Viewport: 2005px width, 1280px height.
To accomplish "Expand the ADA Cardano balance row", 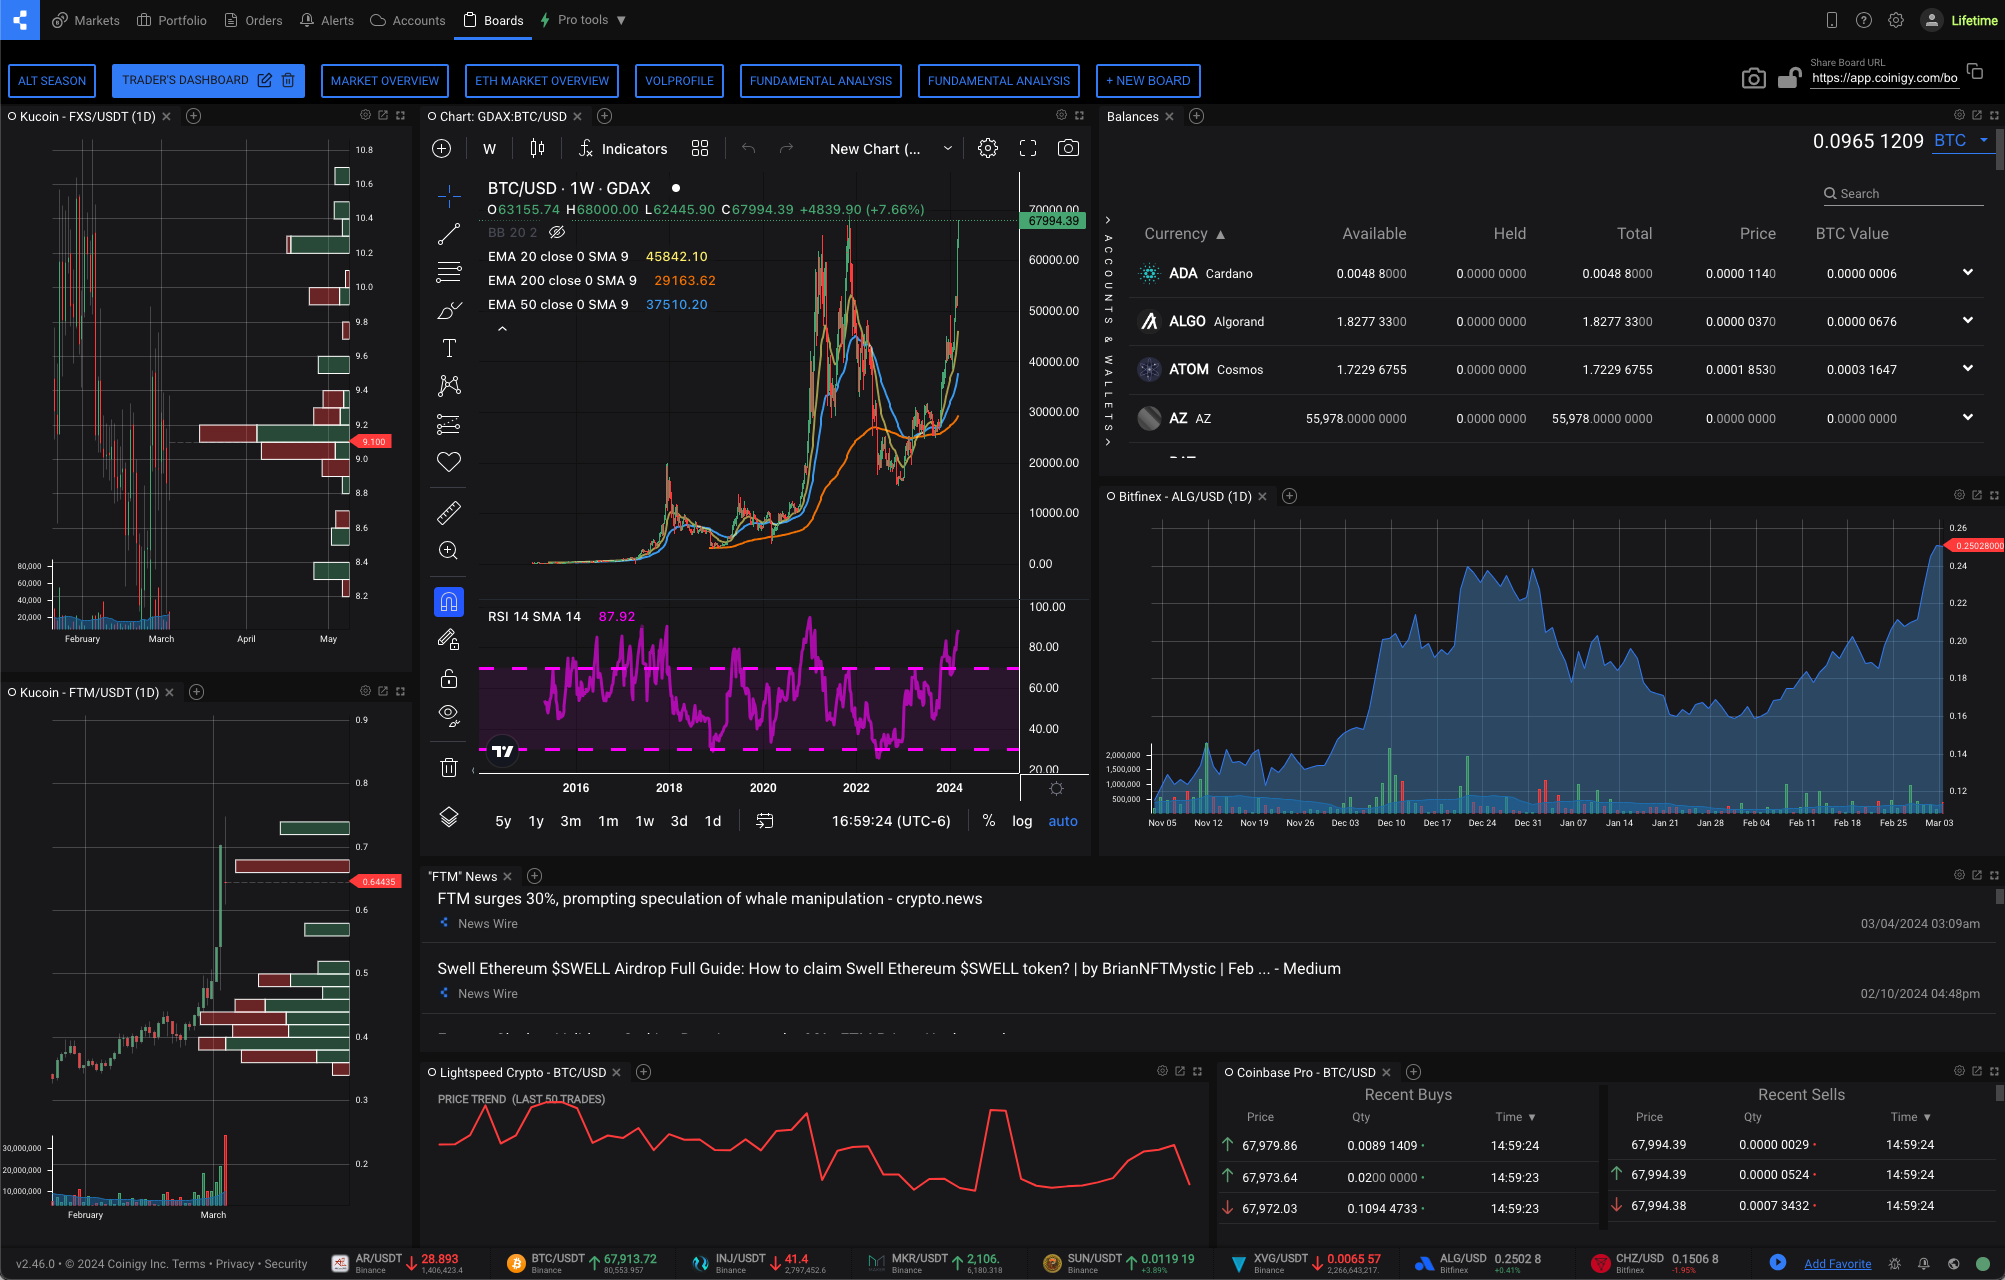I will [1967, 273].
